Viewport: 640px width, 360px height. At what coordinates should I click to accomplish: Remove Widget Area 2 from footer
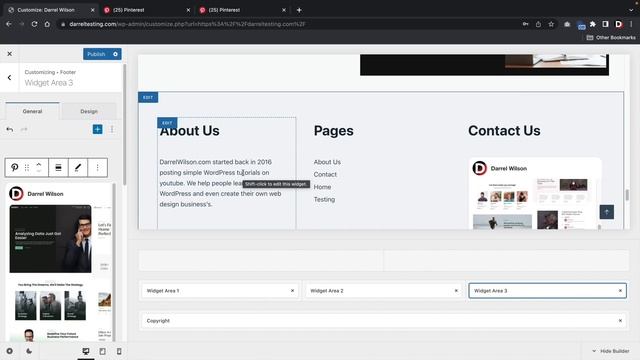(456, 291)
